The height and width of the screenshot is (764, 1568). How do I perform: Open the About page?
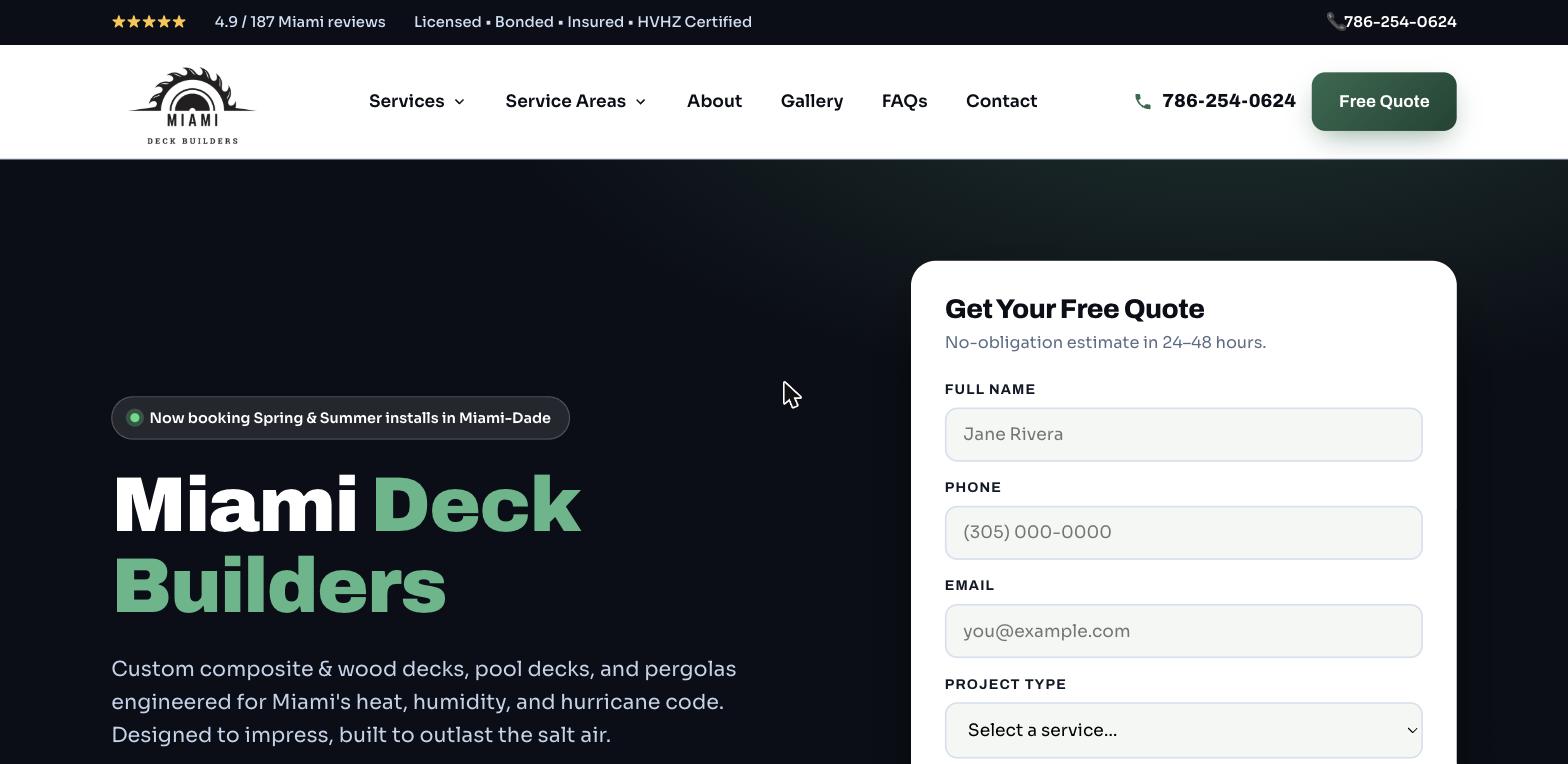tap(714, 101)
